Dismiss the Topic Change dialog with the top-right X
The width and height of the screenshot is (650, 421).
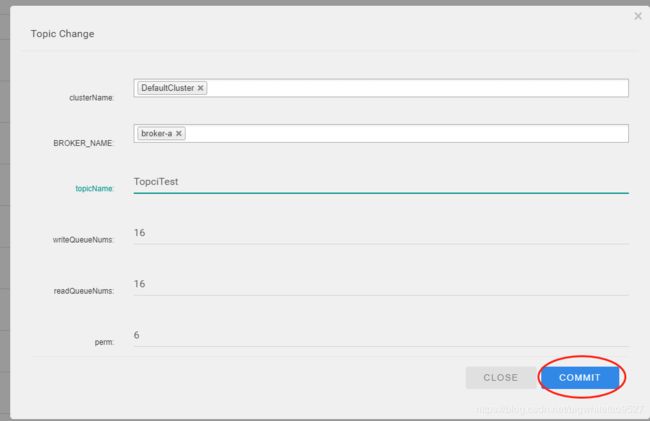click(x=638, y=16)
